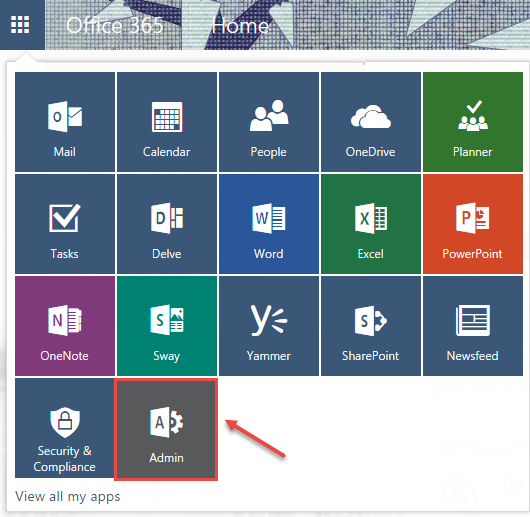Launch Excel from the launcher
Viewport: 530px width, 517px height.
click(x=371, y=224)
